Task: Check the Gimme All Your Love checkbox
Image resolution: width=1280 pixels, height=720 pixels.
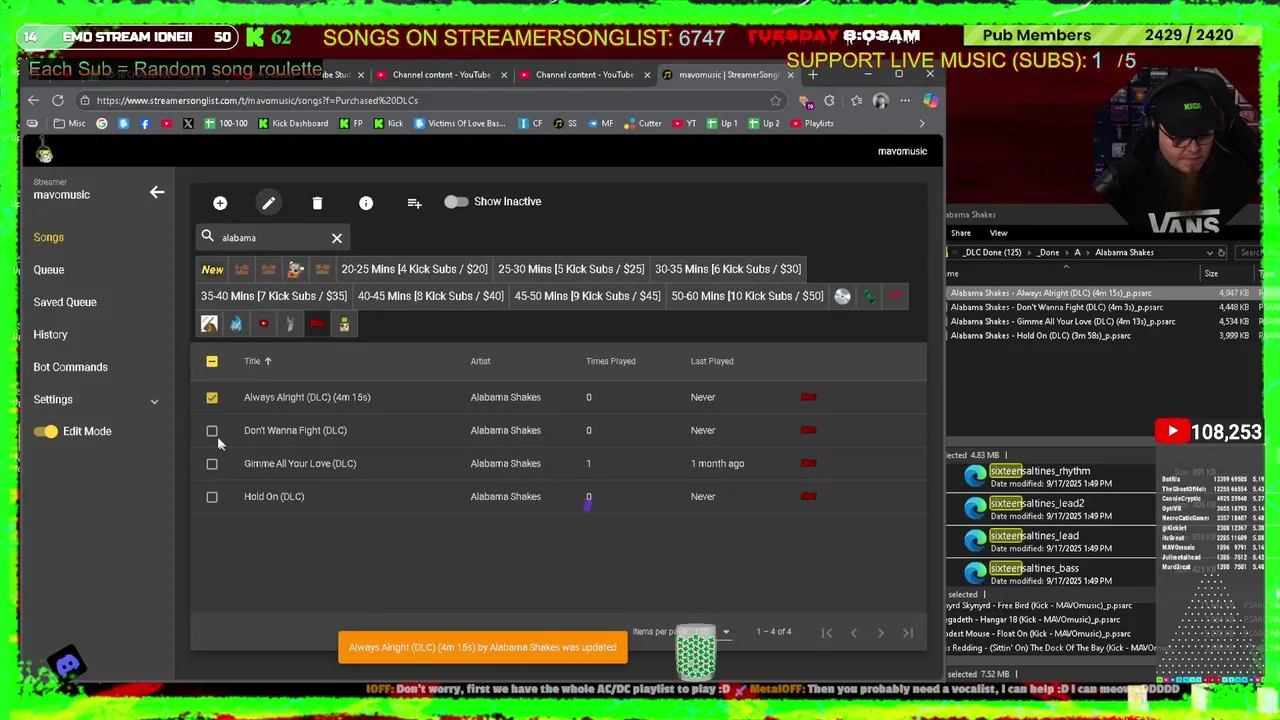Action: point(212,463)
